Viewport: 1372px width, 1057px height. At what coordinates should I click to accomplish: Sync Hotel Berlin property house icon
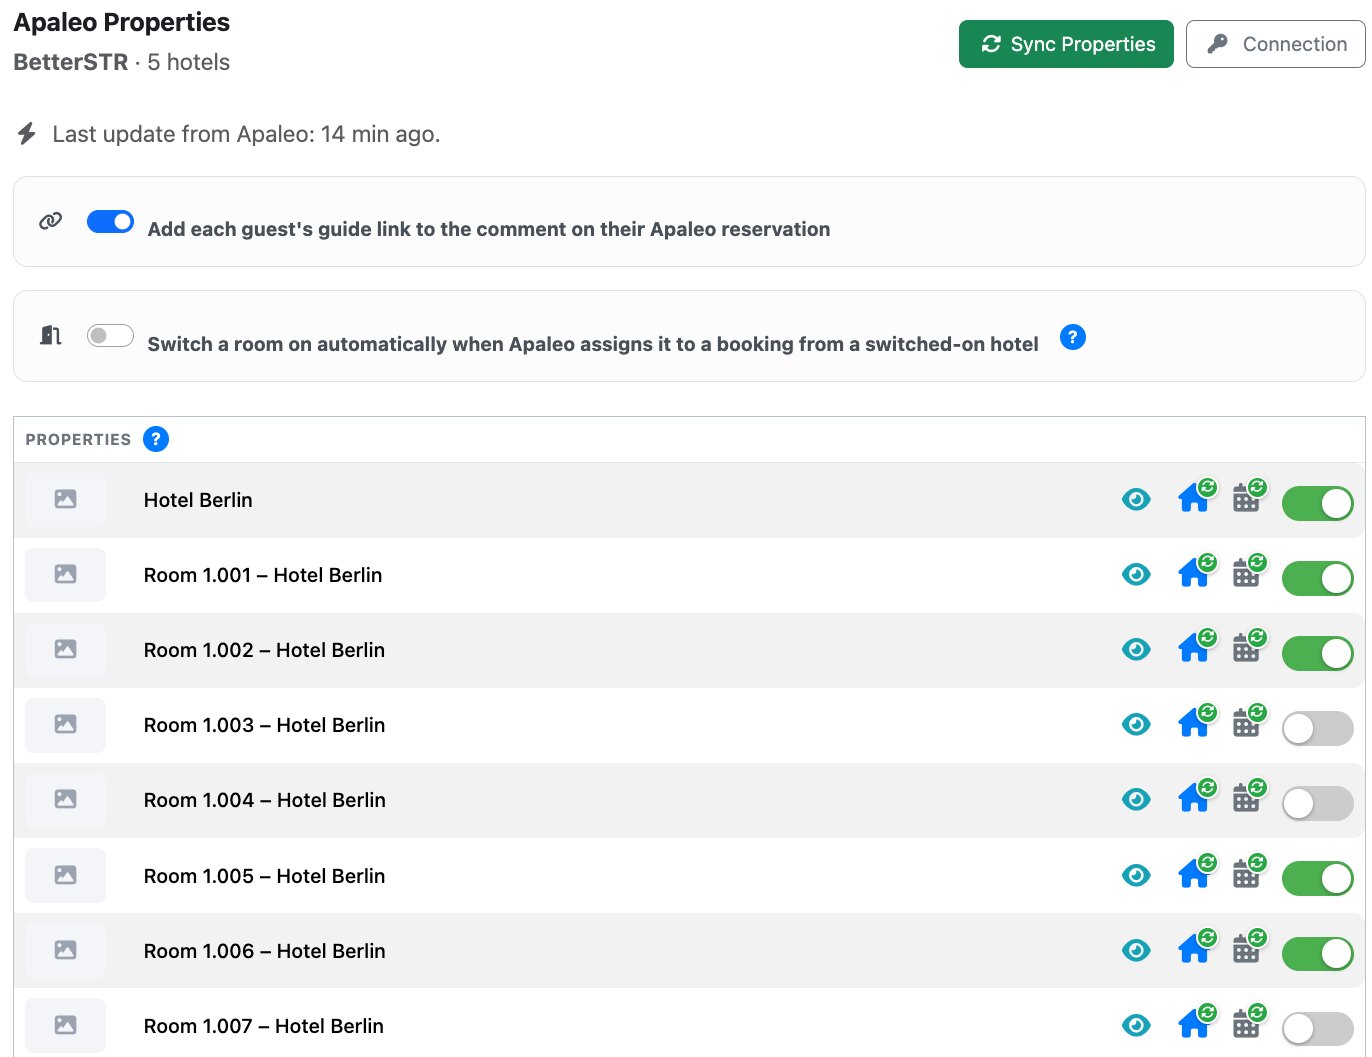coord(1196,496)
